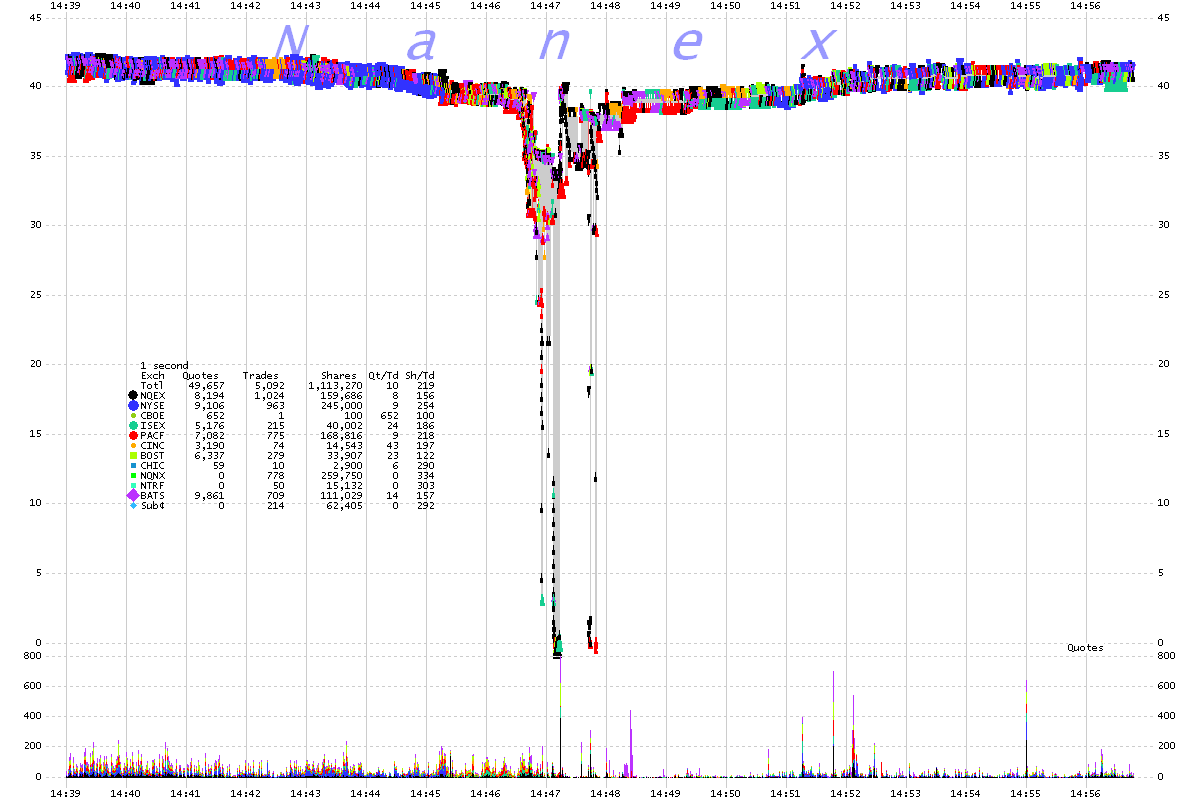Select the red PACF legend circle
Viewport: 1200px width, 800px height.
point(133,435)
